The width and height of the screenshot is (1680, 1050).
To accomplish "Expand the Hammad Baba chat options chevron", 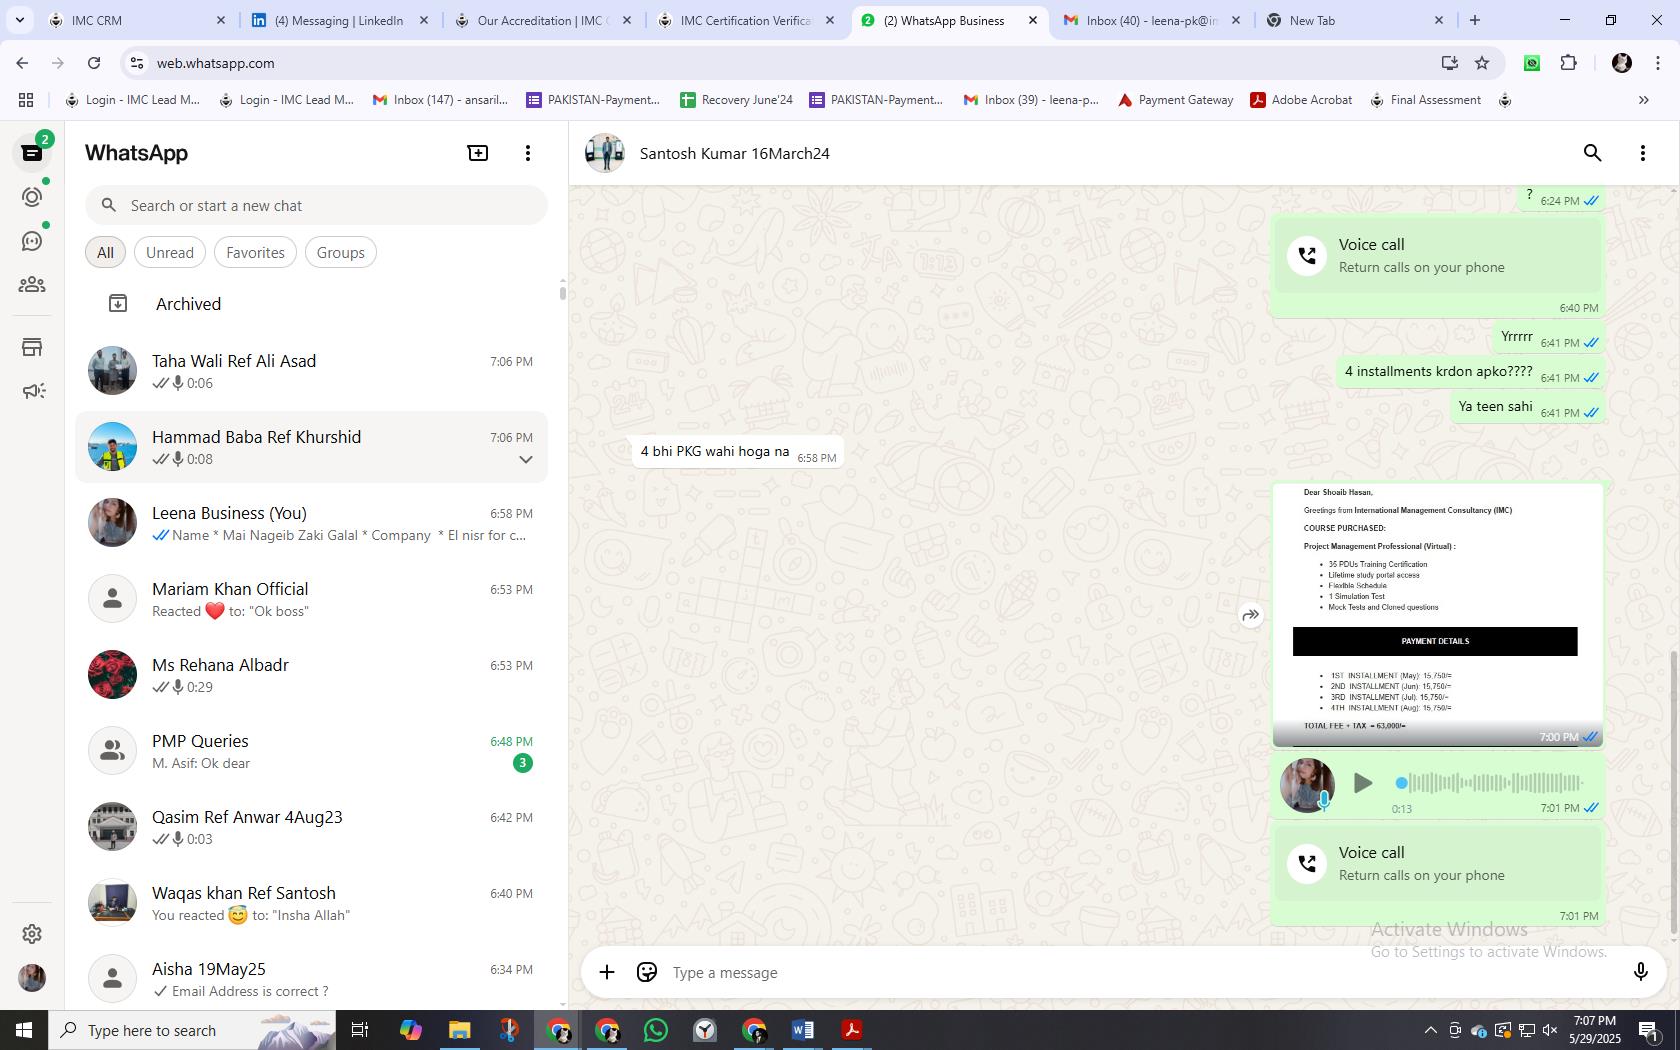I will click(x=525, y=460).
